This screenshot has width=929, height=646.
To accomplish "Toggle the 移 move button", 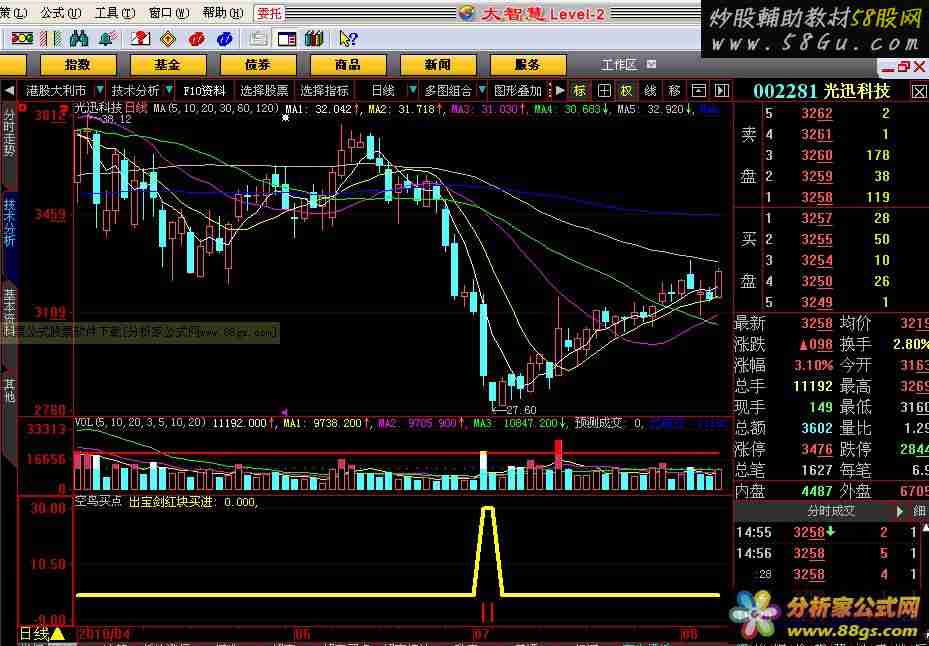I will click(x=674, y=91).
